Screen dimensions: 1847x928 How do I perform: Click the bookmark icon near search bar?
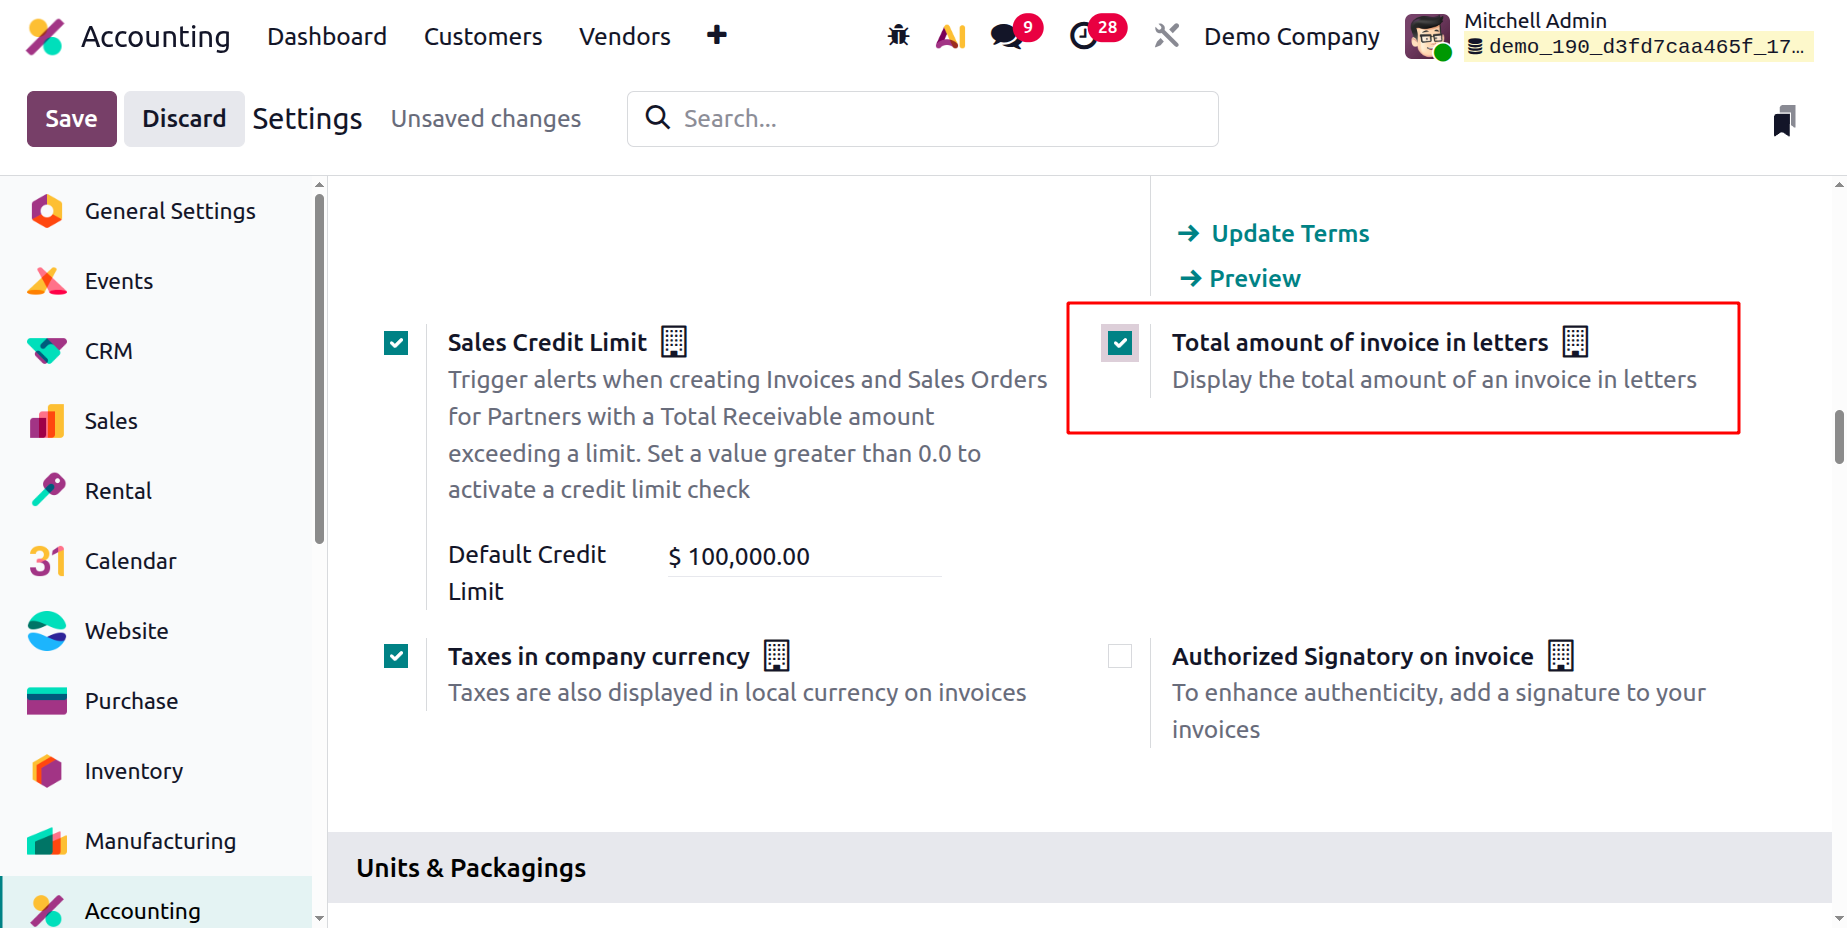(1784, 120)
